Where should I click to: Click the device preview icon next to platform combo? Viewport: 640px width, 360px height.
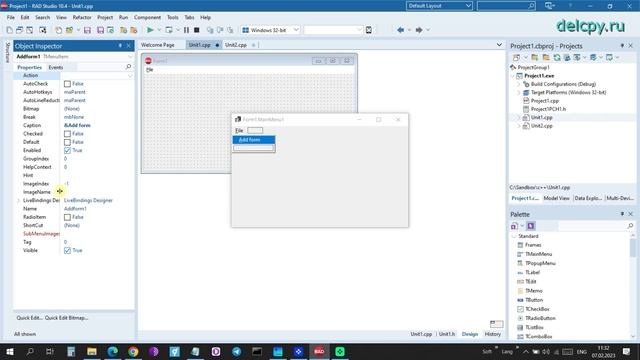(369, 30)
